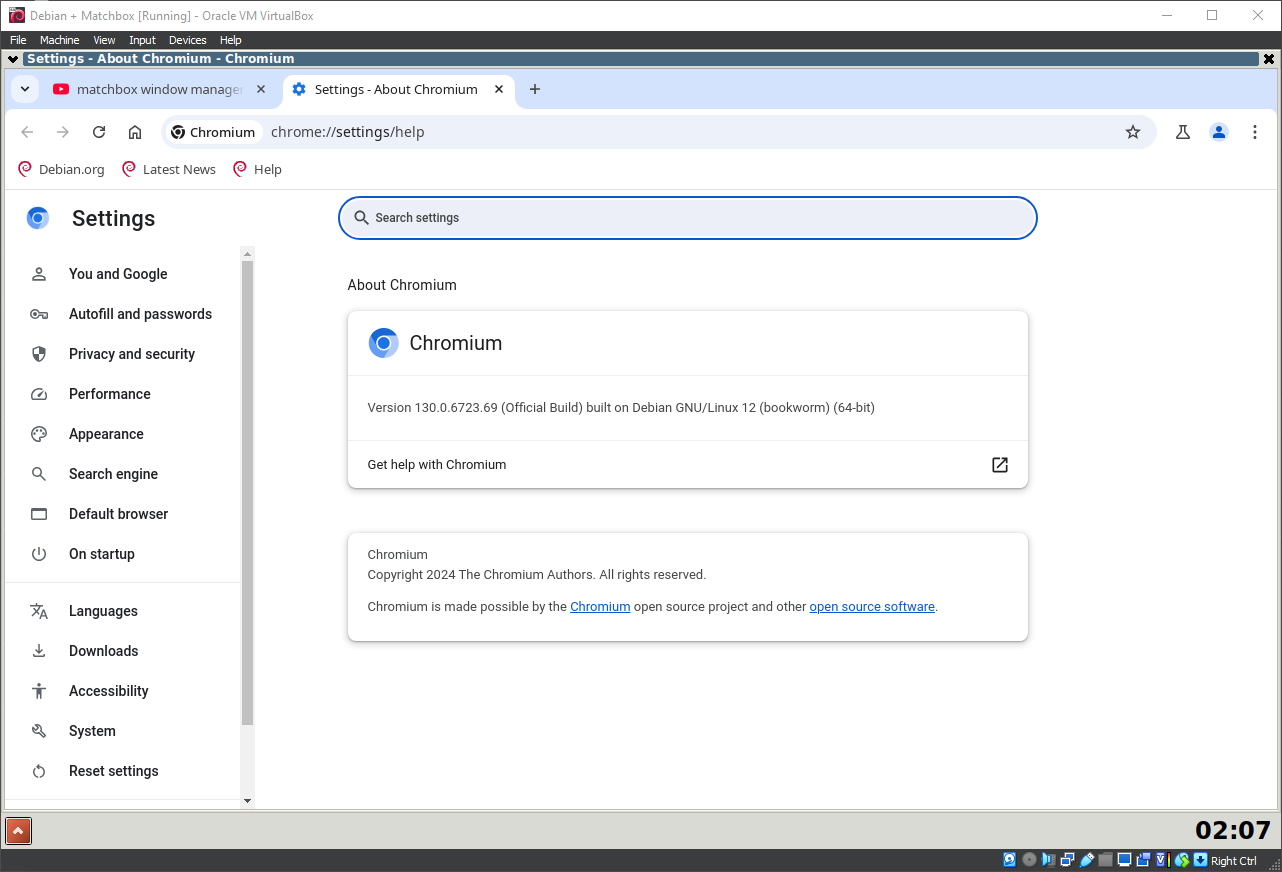The width and height of the screenshot is (1282, 872).
Task: Go to homepage using the home icon
Action: pos(135,131)
